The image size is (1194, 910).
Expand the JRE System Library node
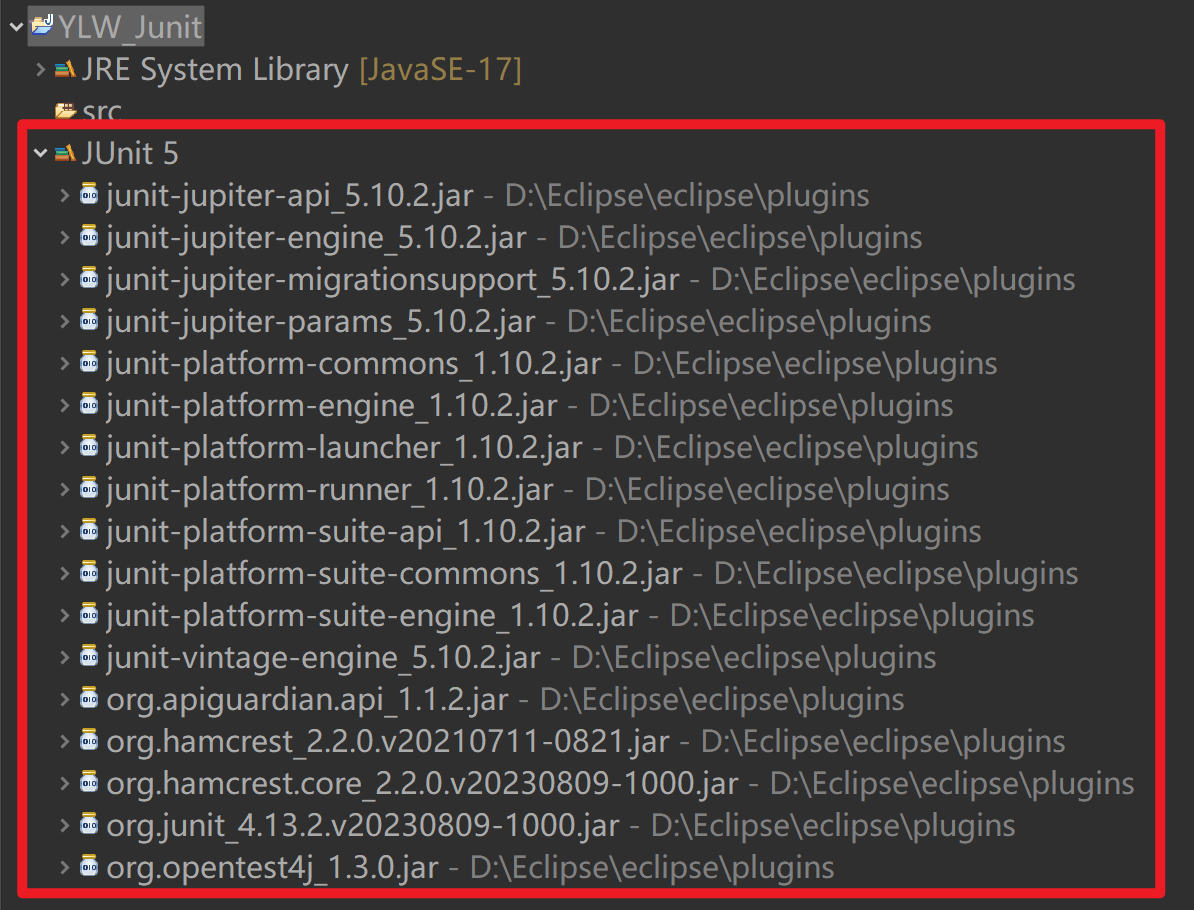(x=40, y=70)
